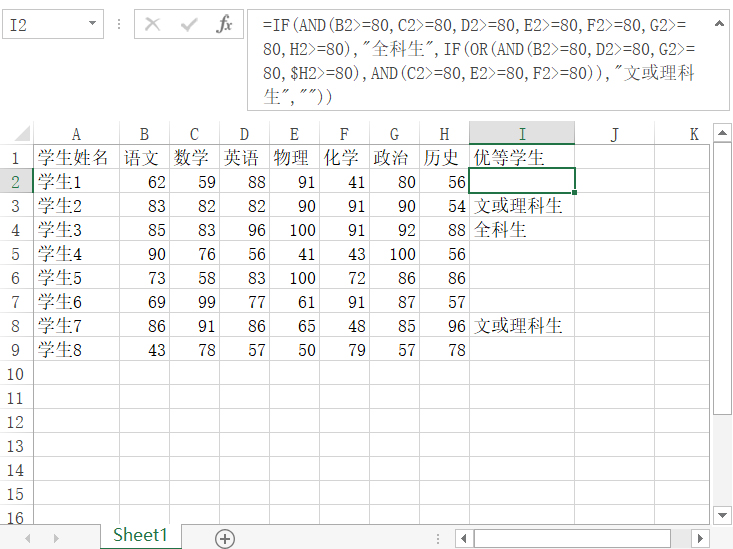Click 学生8's 语文 score 43
Image resolution: width=733 pixels, height=549 pixels.
(x=144, y=349)
